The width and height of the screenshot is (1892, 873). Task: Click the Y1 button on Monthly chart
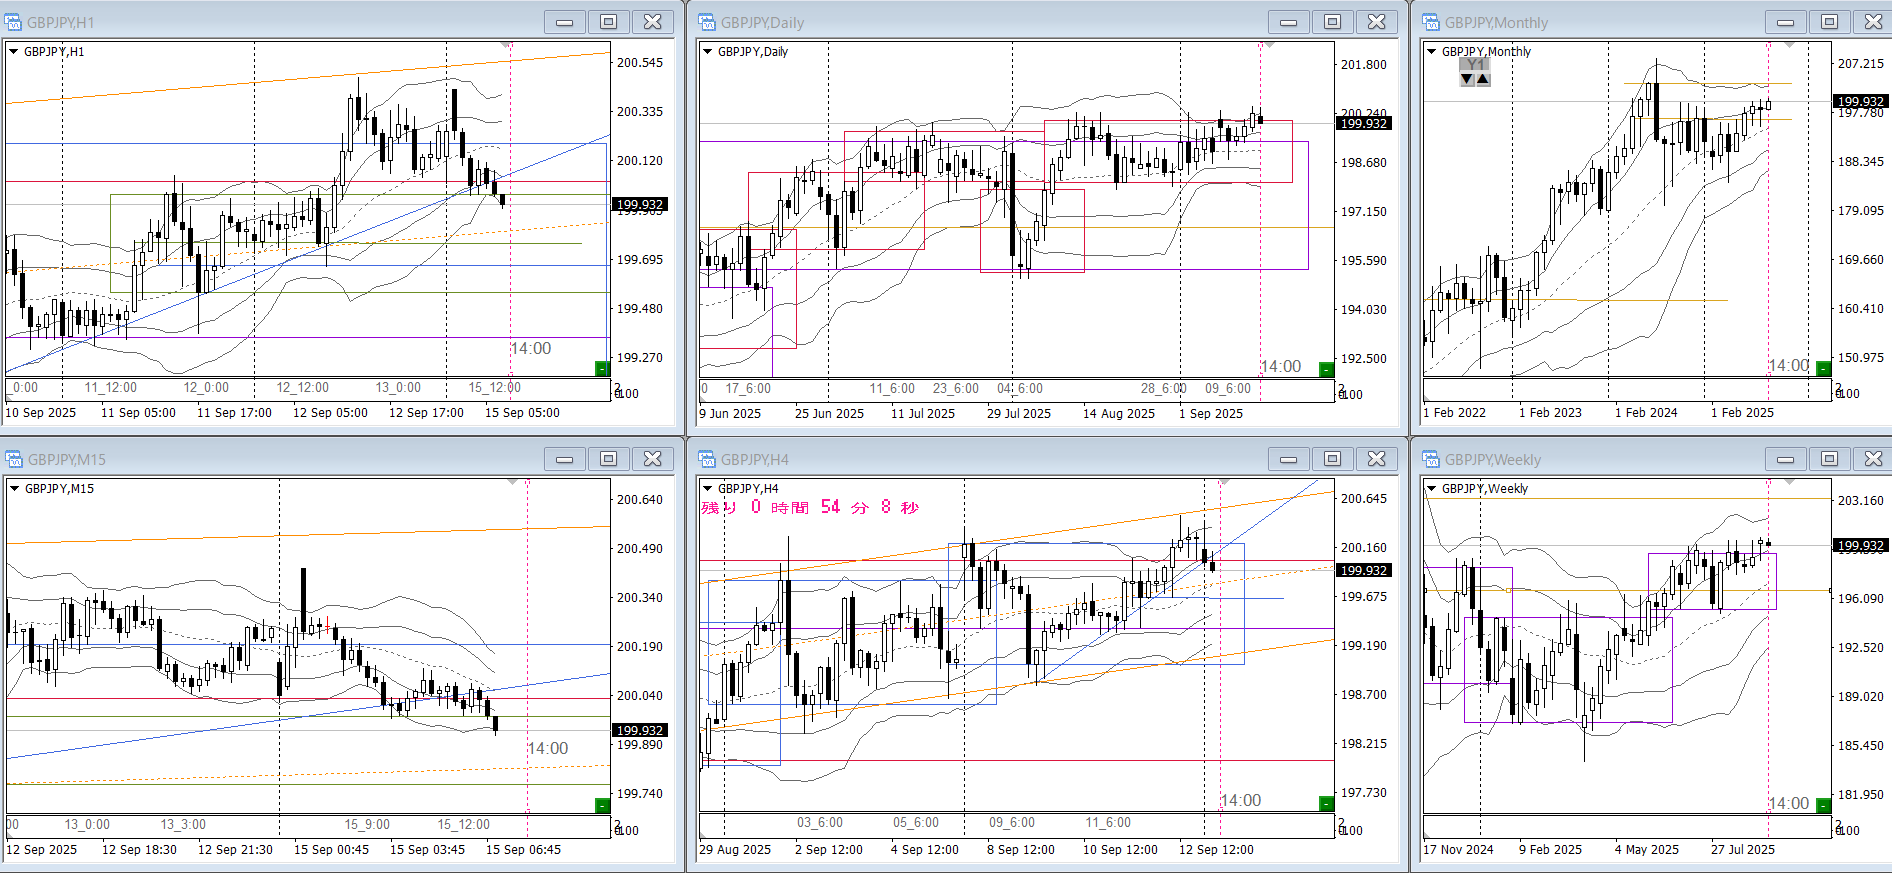(x=1475, y=65)
